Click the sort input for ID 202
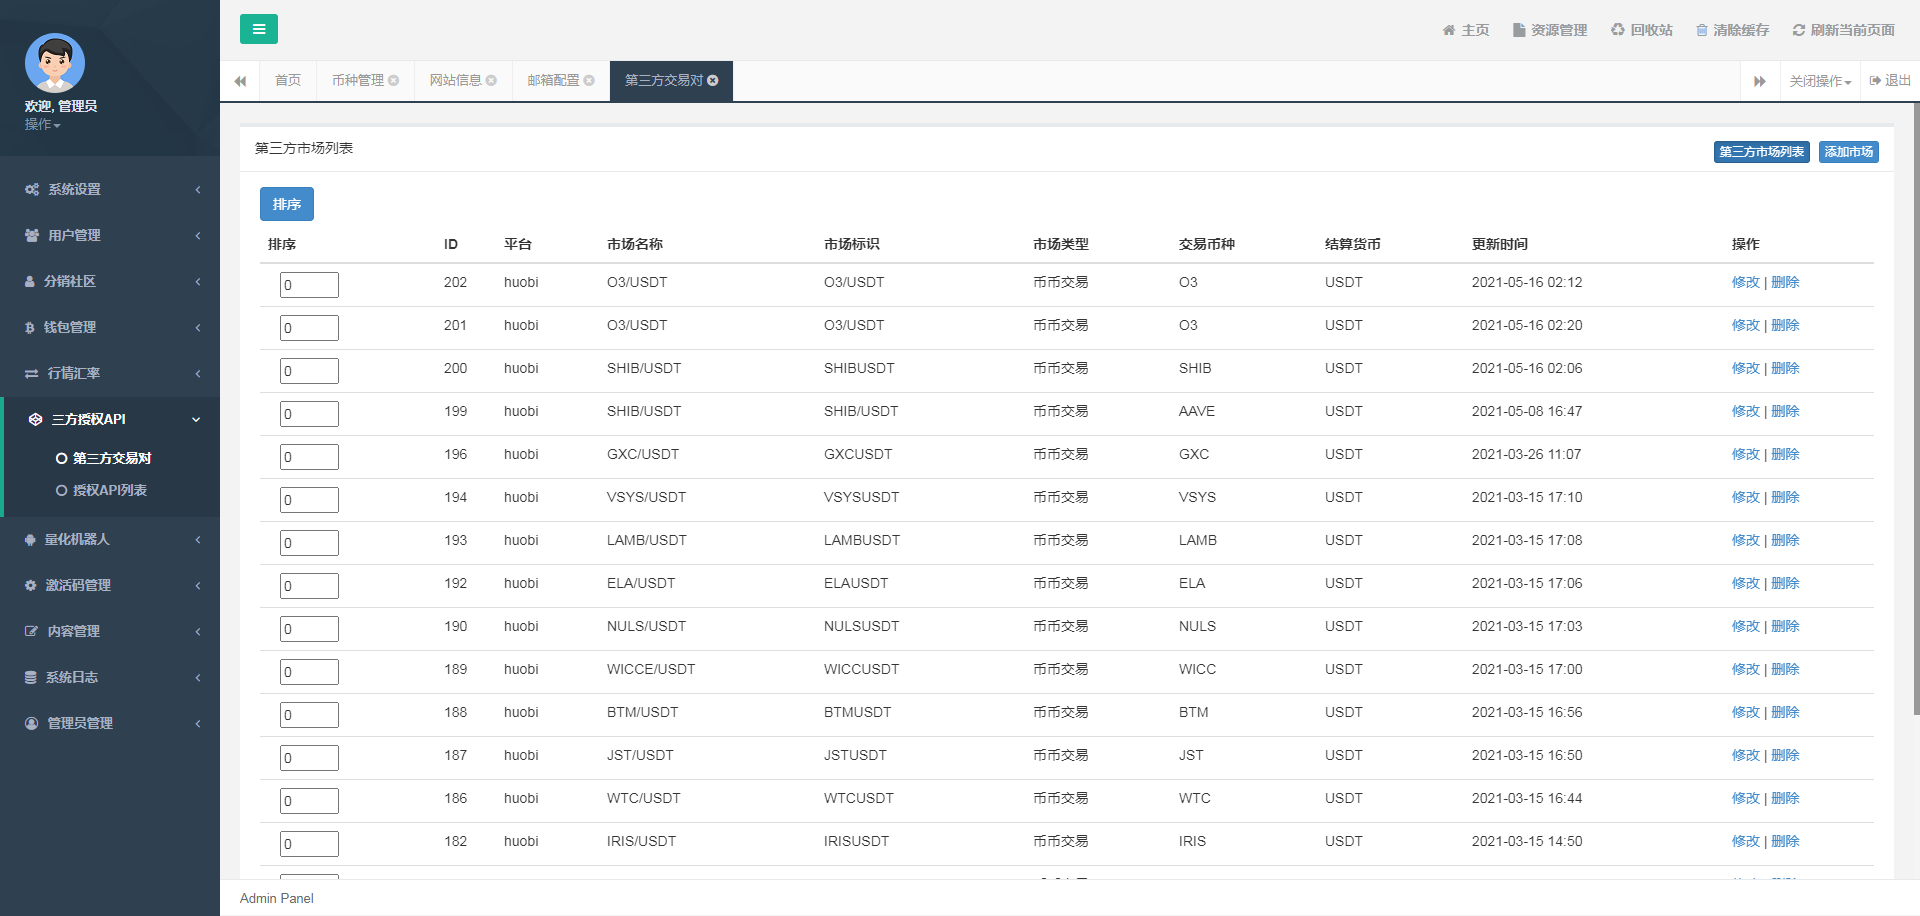 tap(309, 285)
